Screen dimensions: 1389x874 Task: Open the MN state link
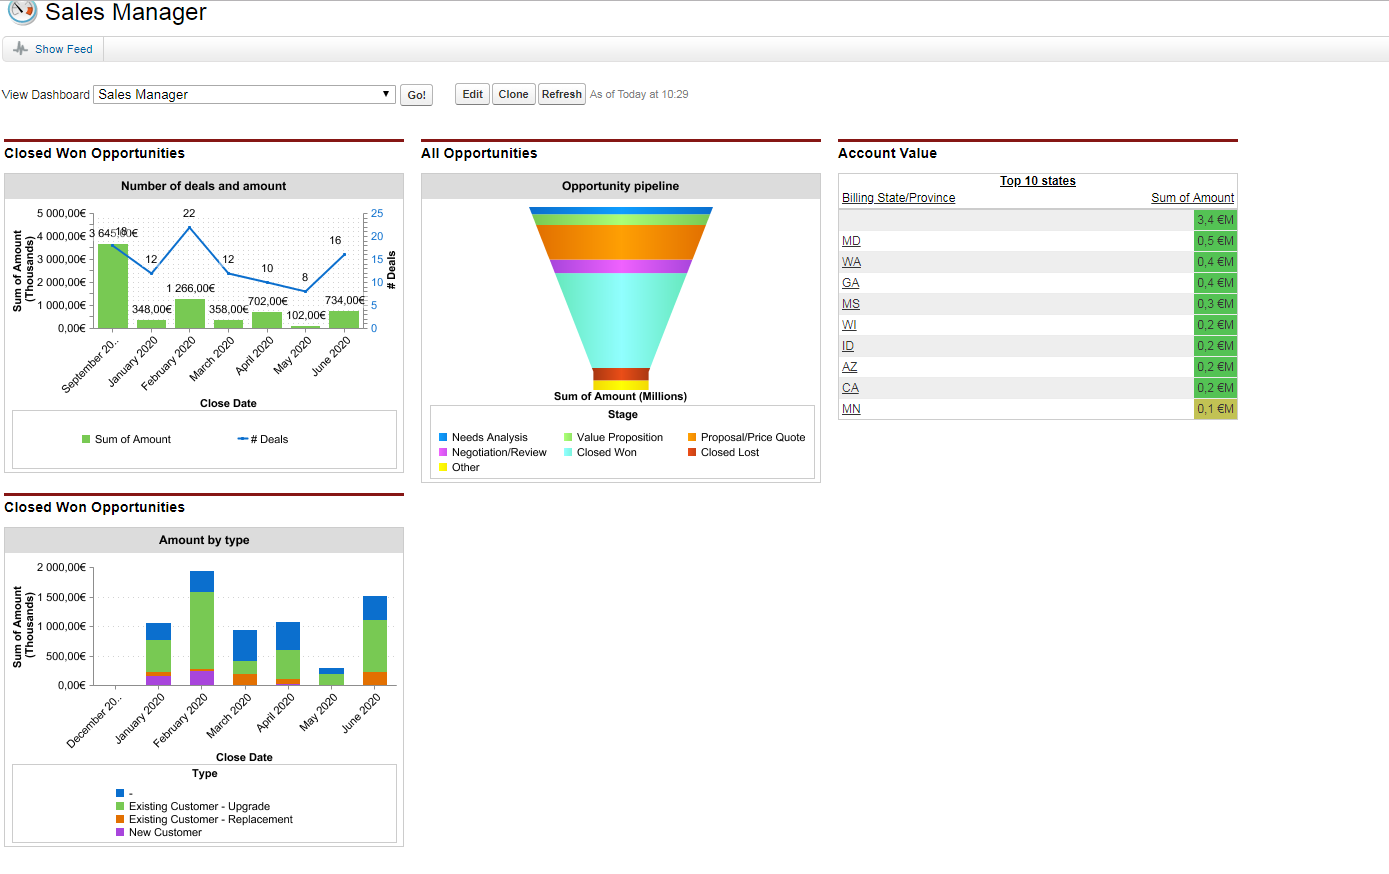[851, 409]
